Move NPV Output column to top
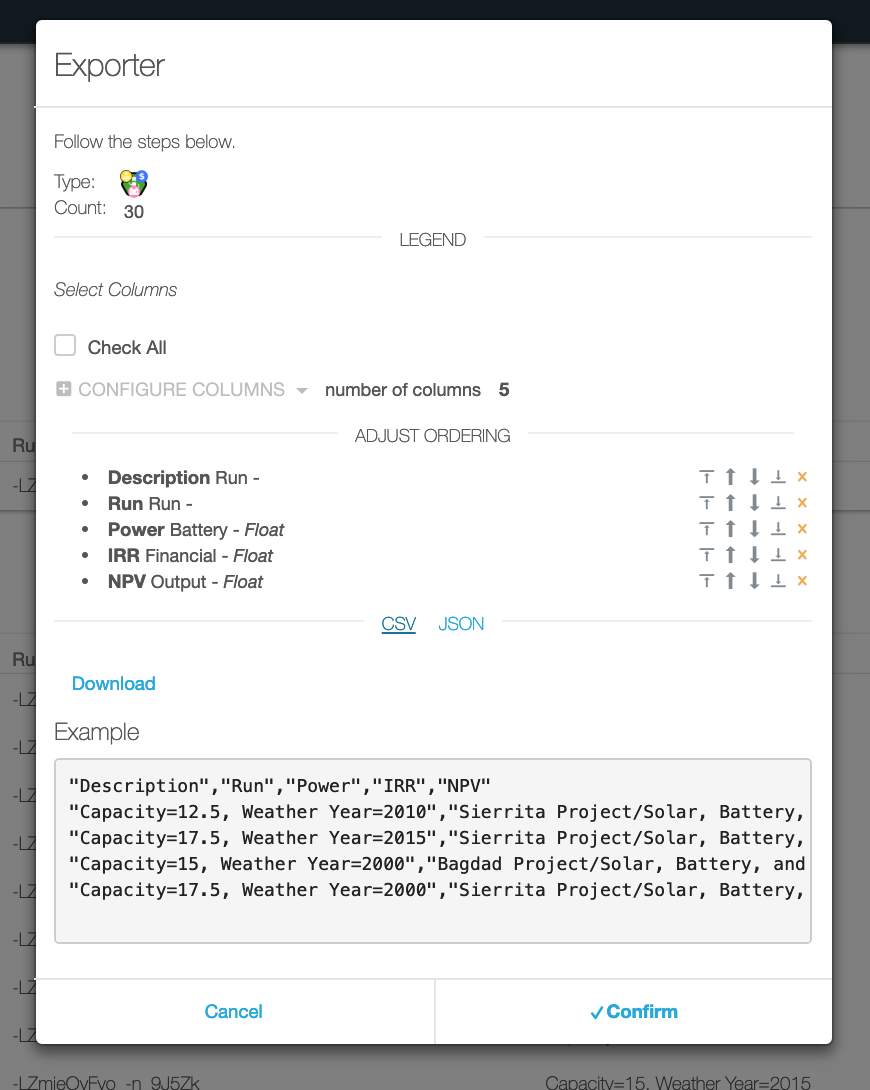The image size is (870, 1090). click(x=706, y=580)
